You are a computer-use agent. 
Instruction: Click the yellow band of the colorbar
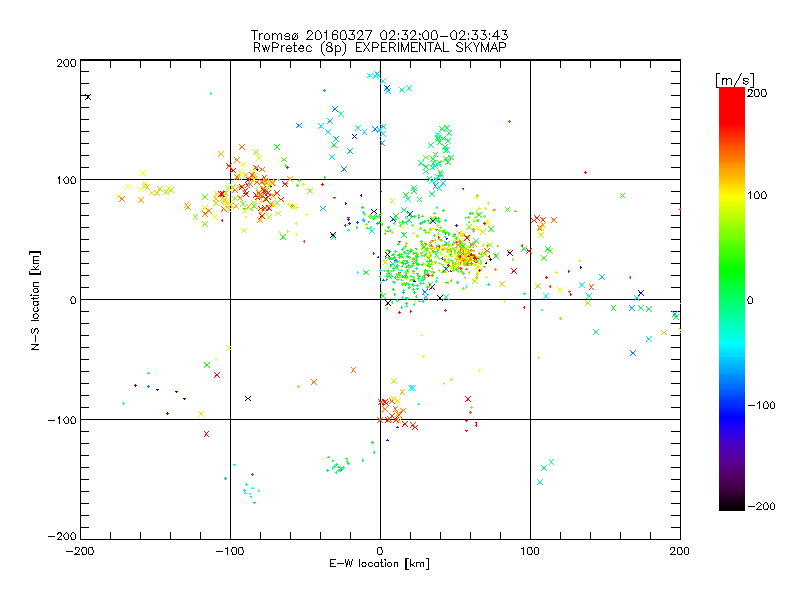click(x=732, y=195)
